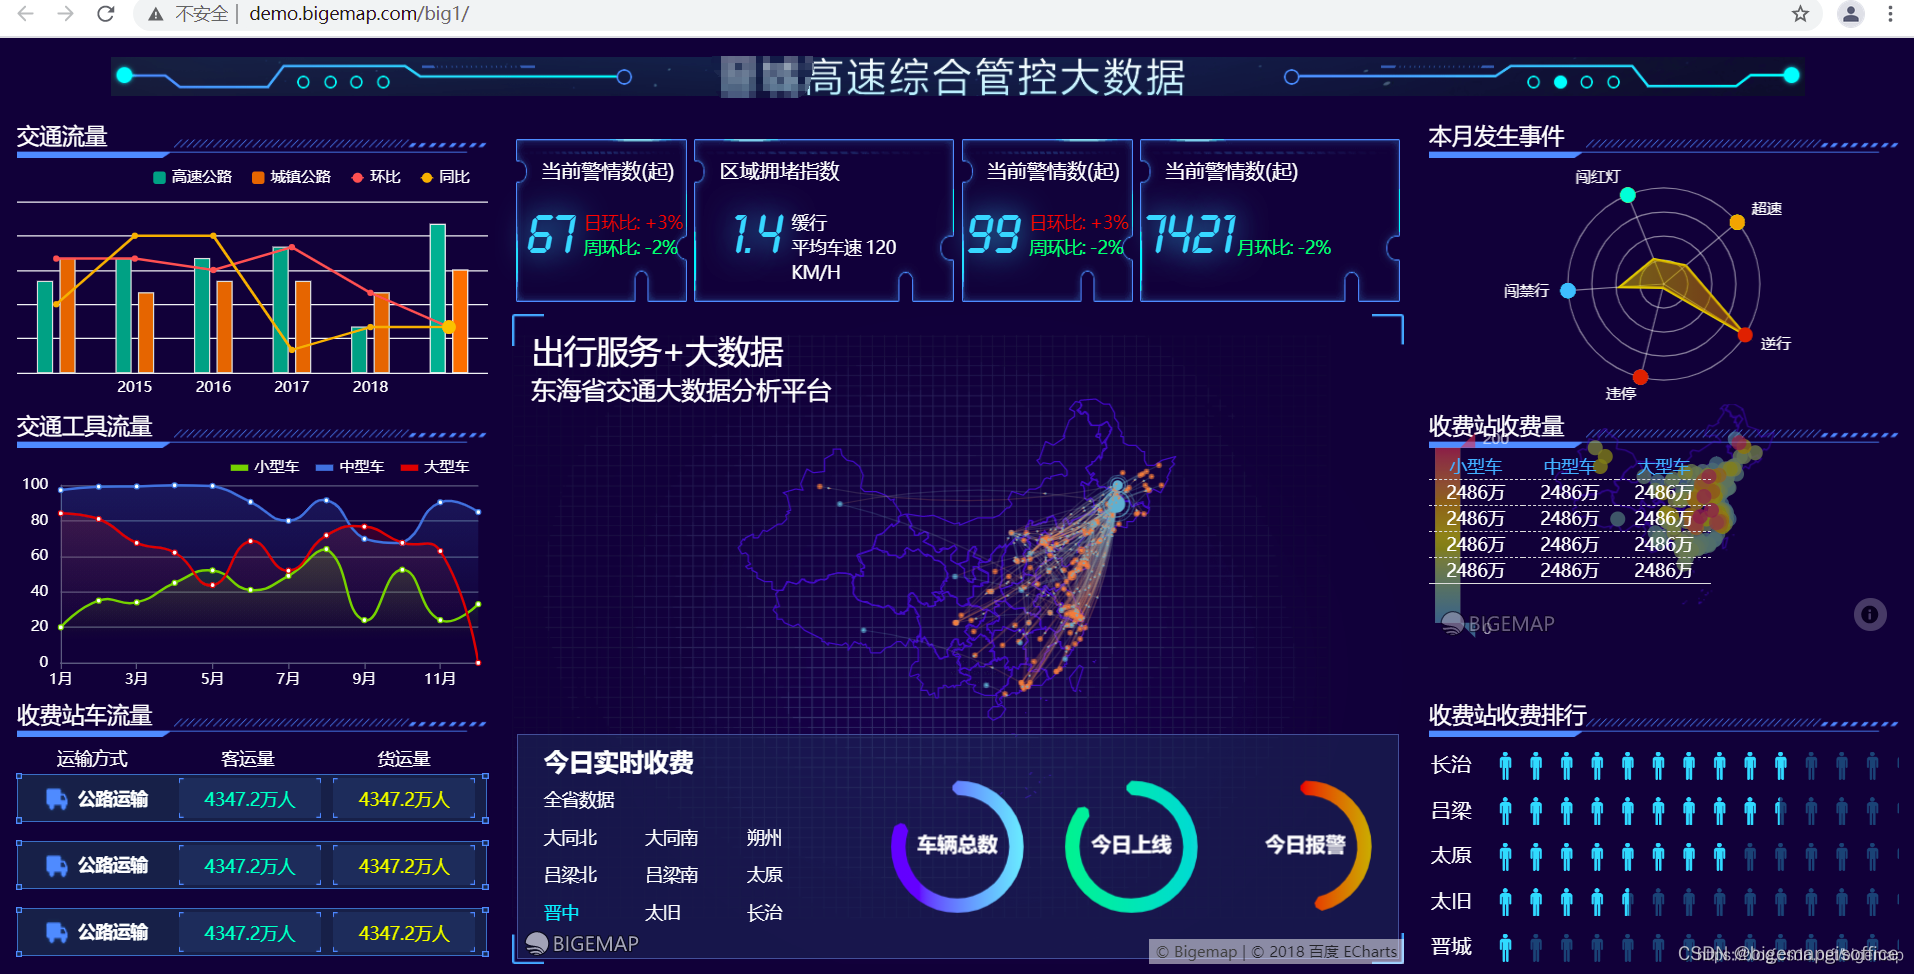Click the card showing 7421
Image resolution: width=1914 pixels, height=974 pixels.
click(x=1269, y=220)
